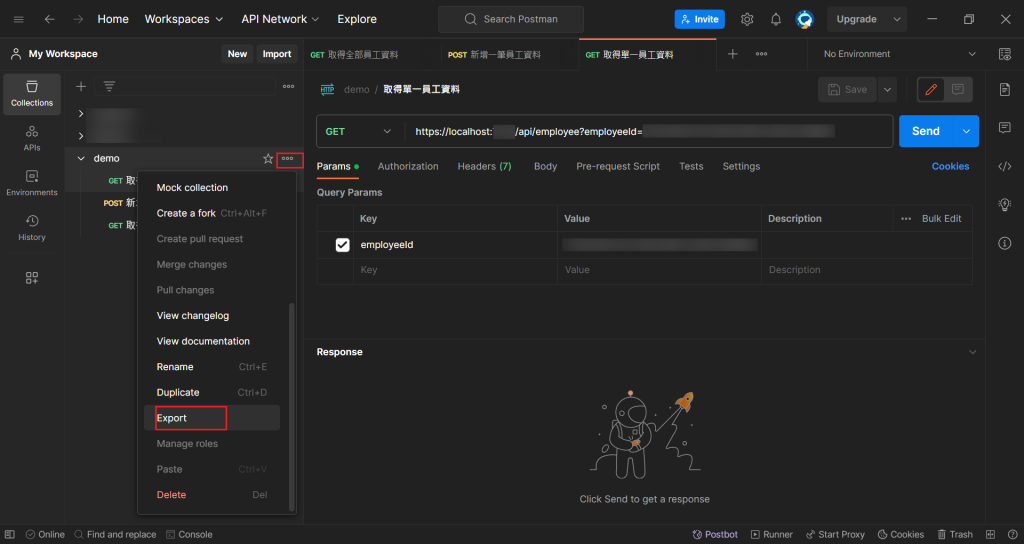This screenshot has width=1024, height=544.
Task: Open the request info icon
Action: (x=1005, y=244)
